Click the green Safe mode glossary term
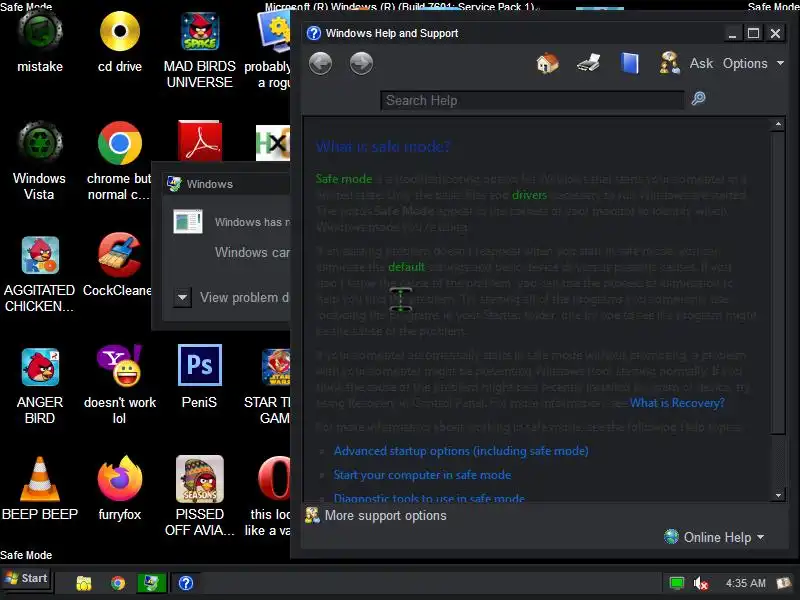 (x=344, y=179)
